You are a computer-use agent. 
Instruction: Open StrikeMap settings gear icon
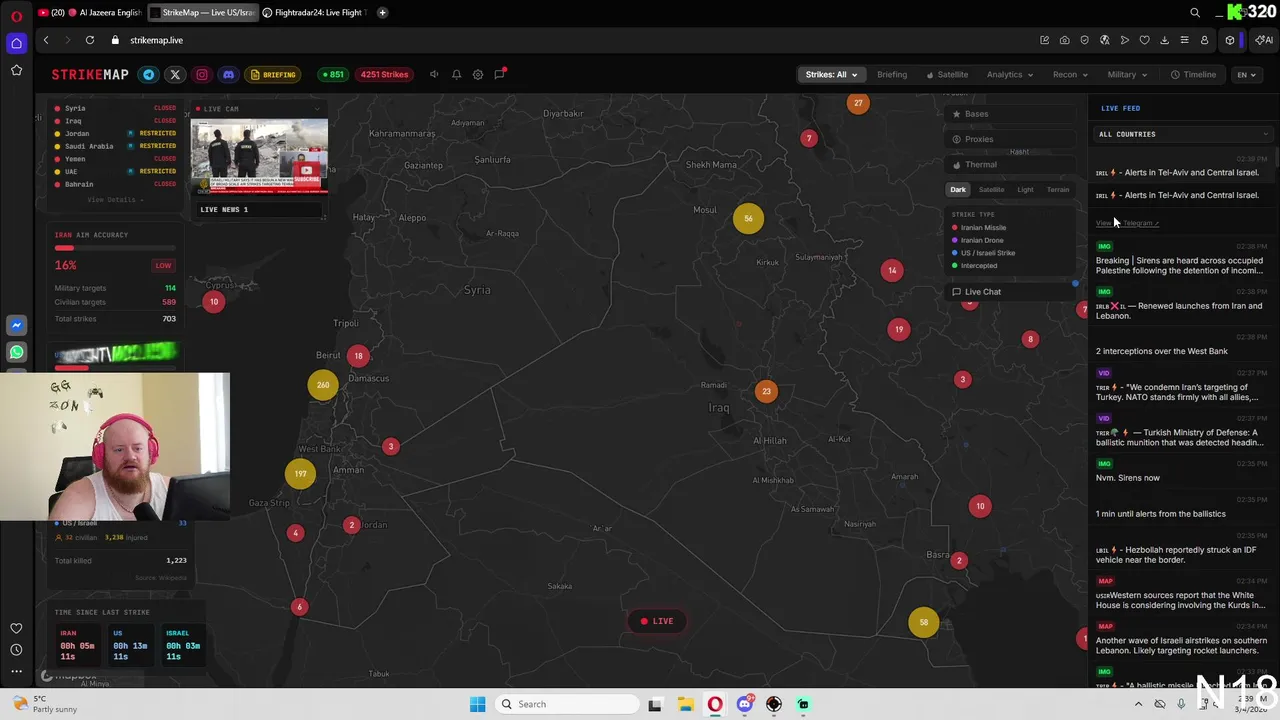tap(478, 75)
